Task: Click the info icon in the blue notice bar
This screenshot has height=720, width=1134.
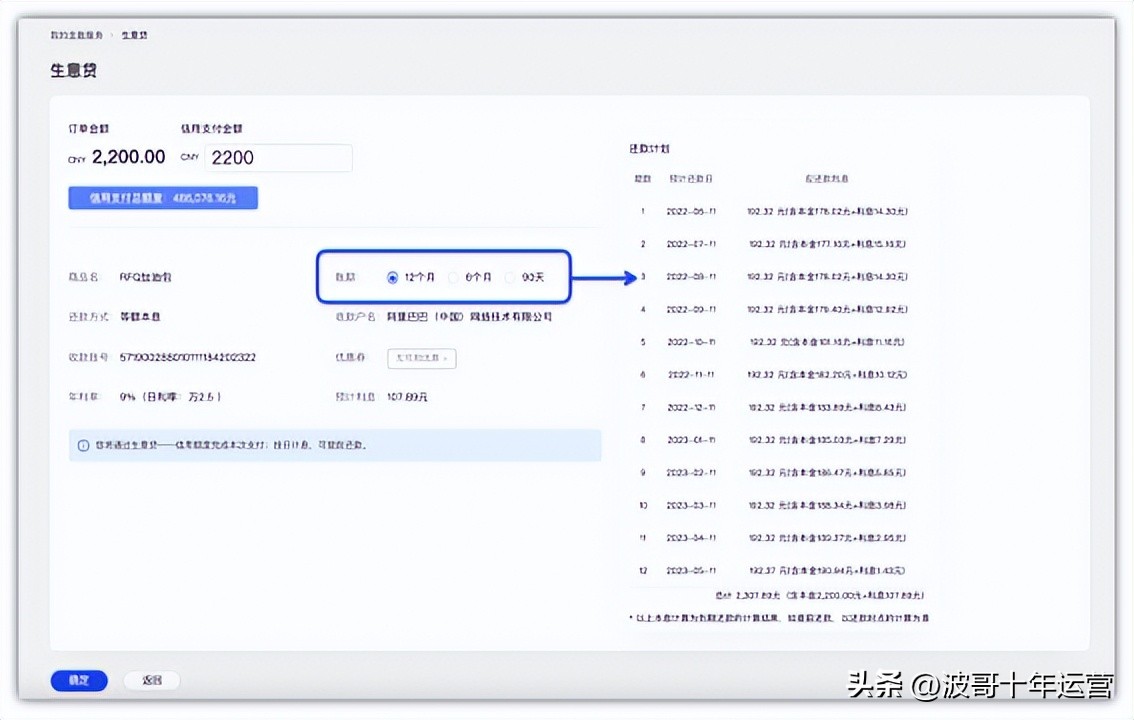Action: tap(82, 445)
